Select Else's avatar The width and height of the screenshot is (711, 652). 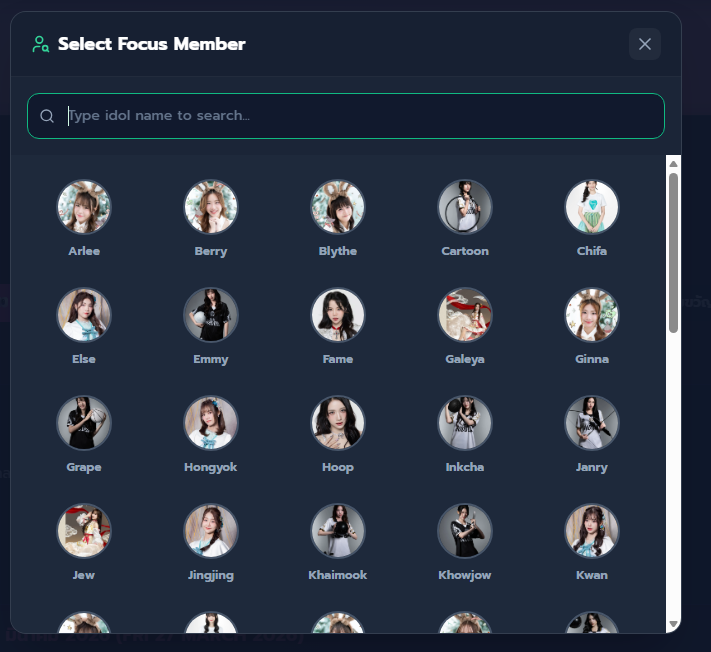pos(84,315)
